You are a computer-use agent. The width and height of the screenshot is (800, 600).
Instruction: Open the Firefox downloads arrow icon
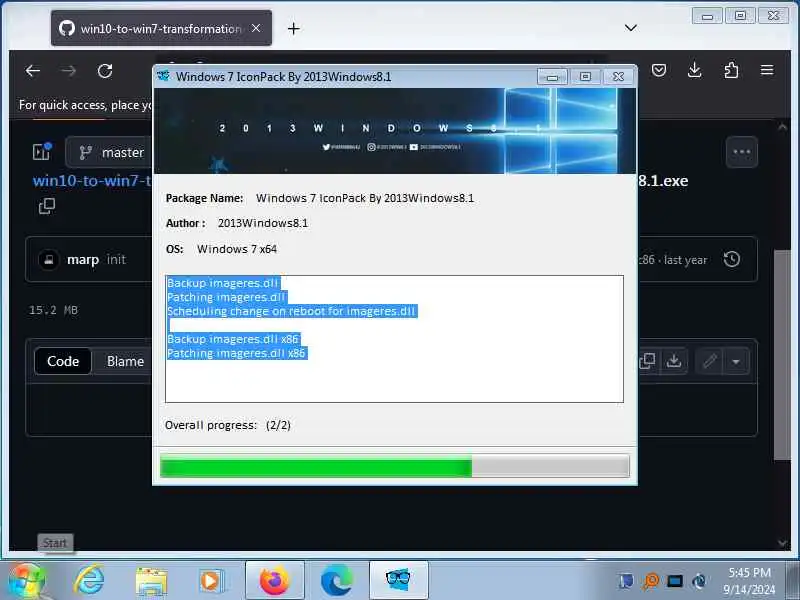694,70
